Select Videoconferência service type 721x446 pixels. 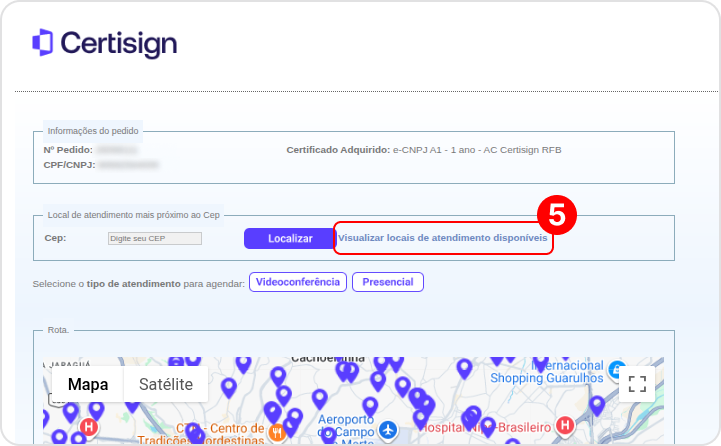coord(298,282)
